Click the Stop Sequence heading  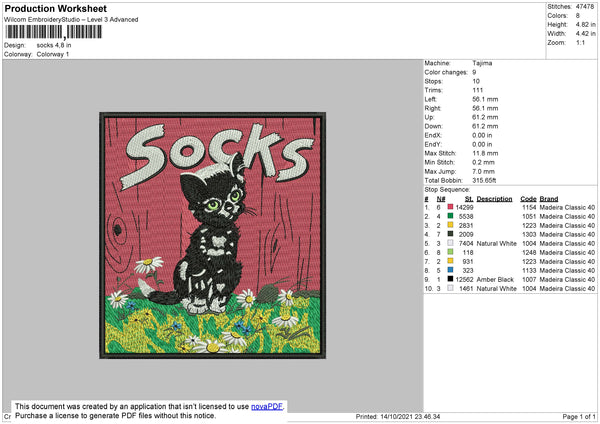[x=451, y=187]
